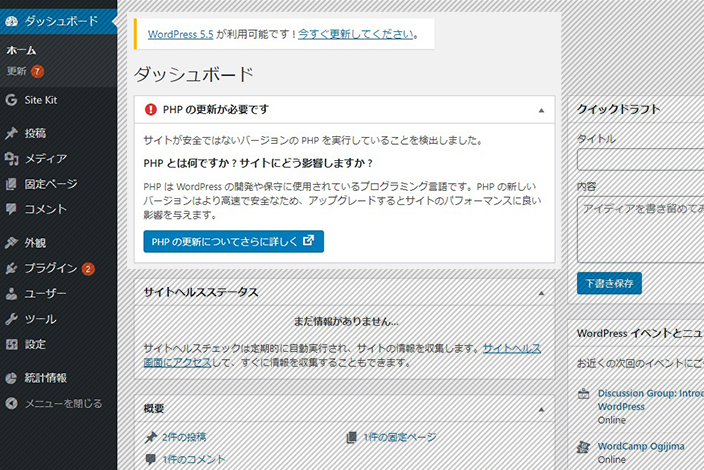Screen dimensions: 704x470
Task: Click the ユーザー person icon
Action: (11, 294)
